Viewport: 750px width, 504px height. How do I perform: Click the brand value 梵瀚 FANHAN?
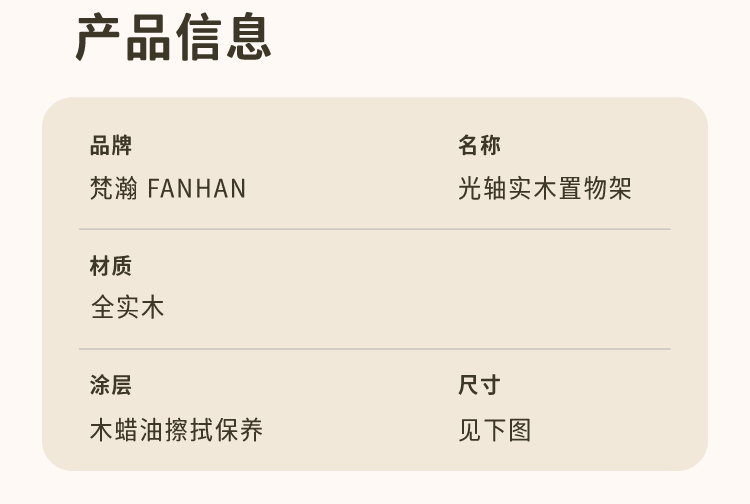tap(168, 188)
